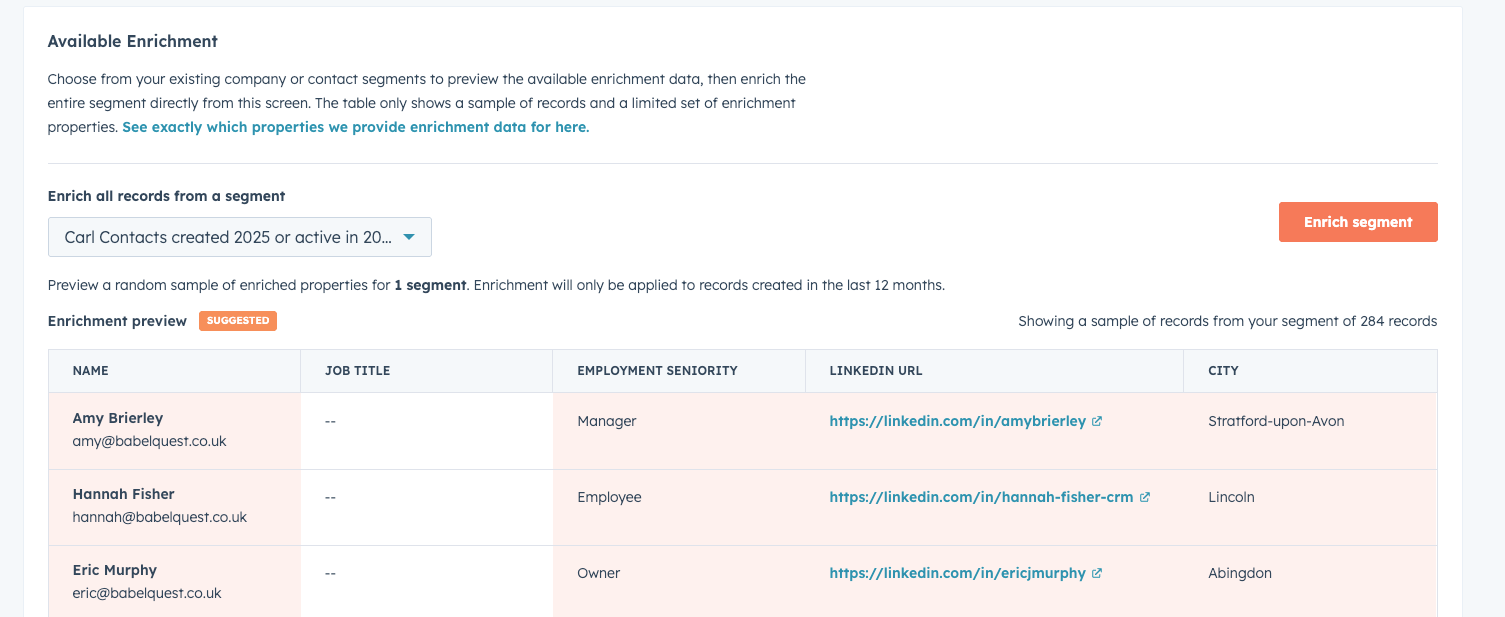Screen dimensions: 1505x617
Task: Click Amy Brierley's empty job title cell
Action: pos(427,431)
